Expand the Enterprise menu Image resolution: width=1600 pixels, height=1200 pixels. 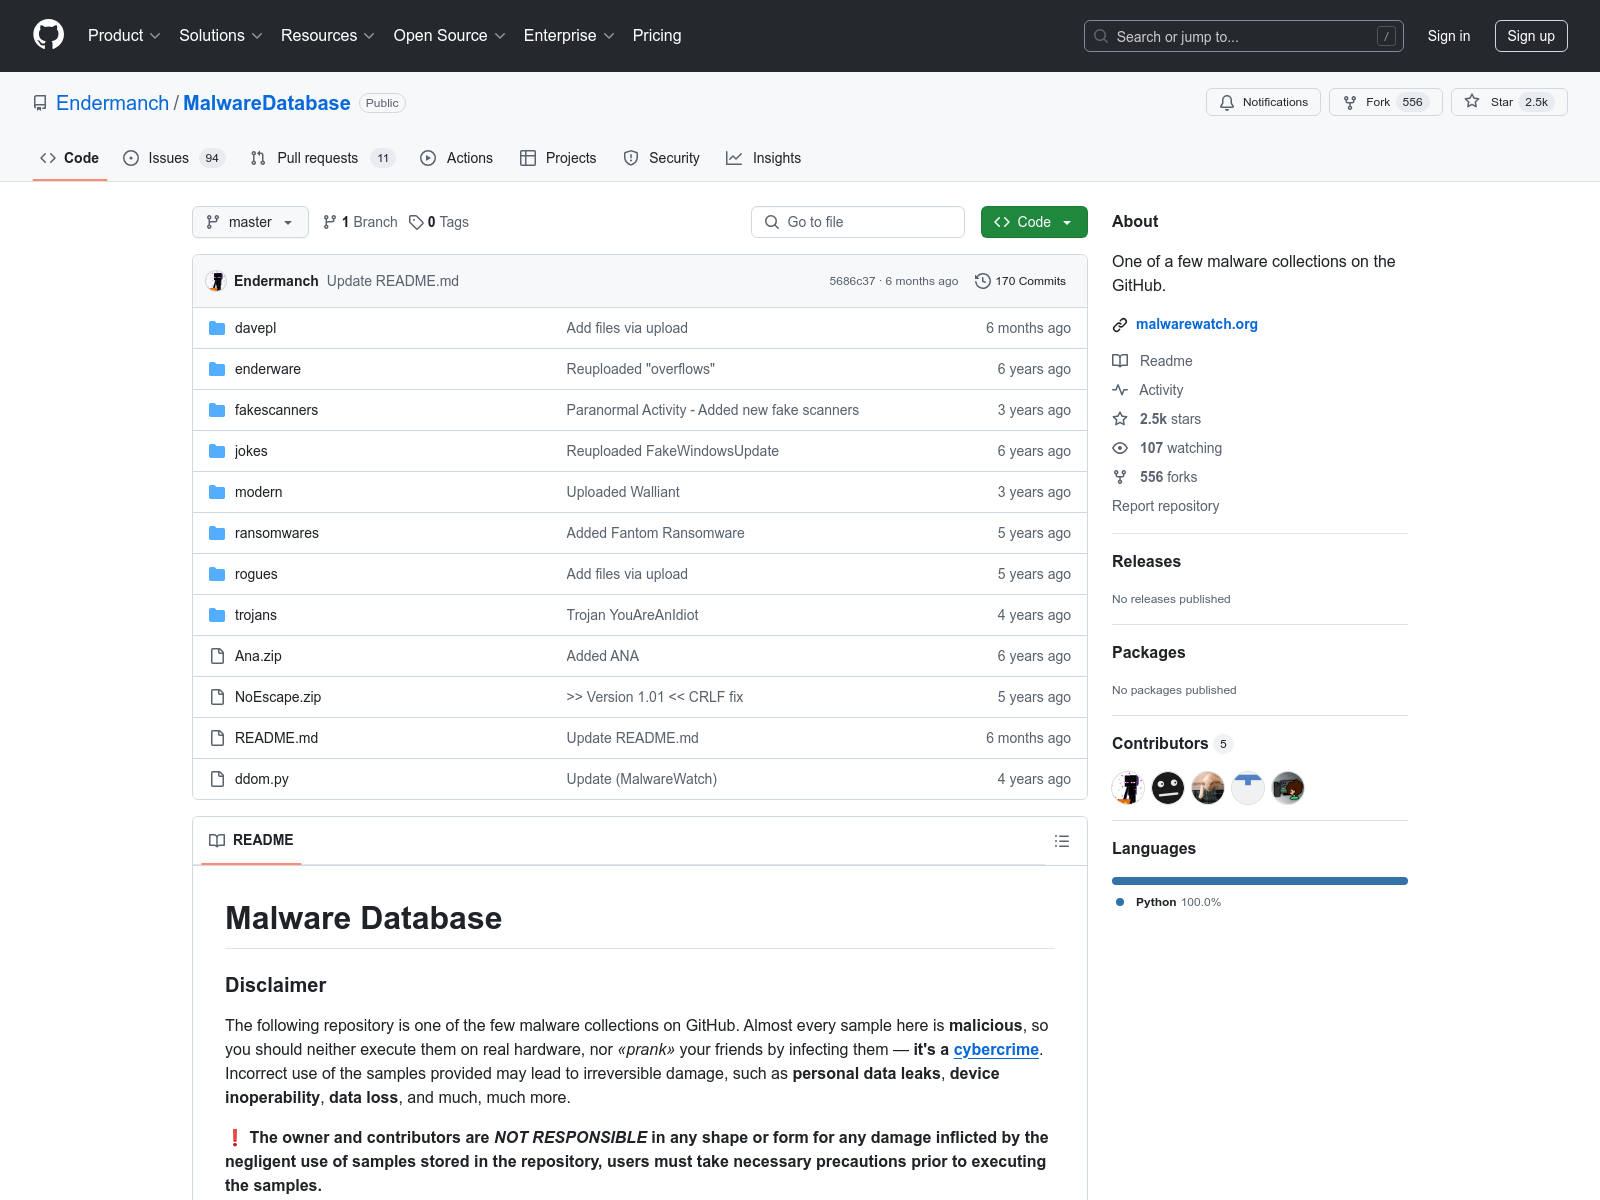(x=569, y=35)
